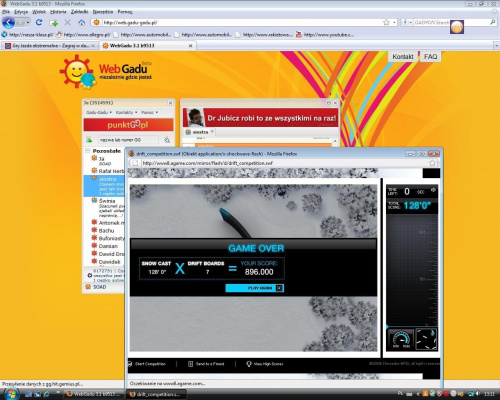Image resolution: width=500 pixels, height=400 pixels.
Task: Select the WebGadu 3.1 tab
Action: coord(147,46)
